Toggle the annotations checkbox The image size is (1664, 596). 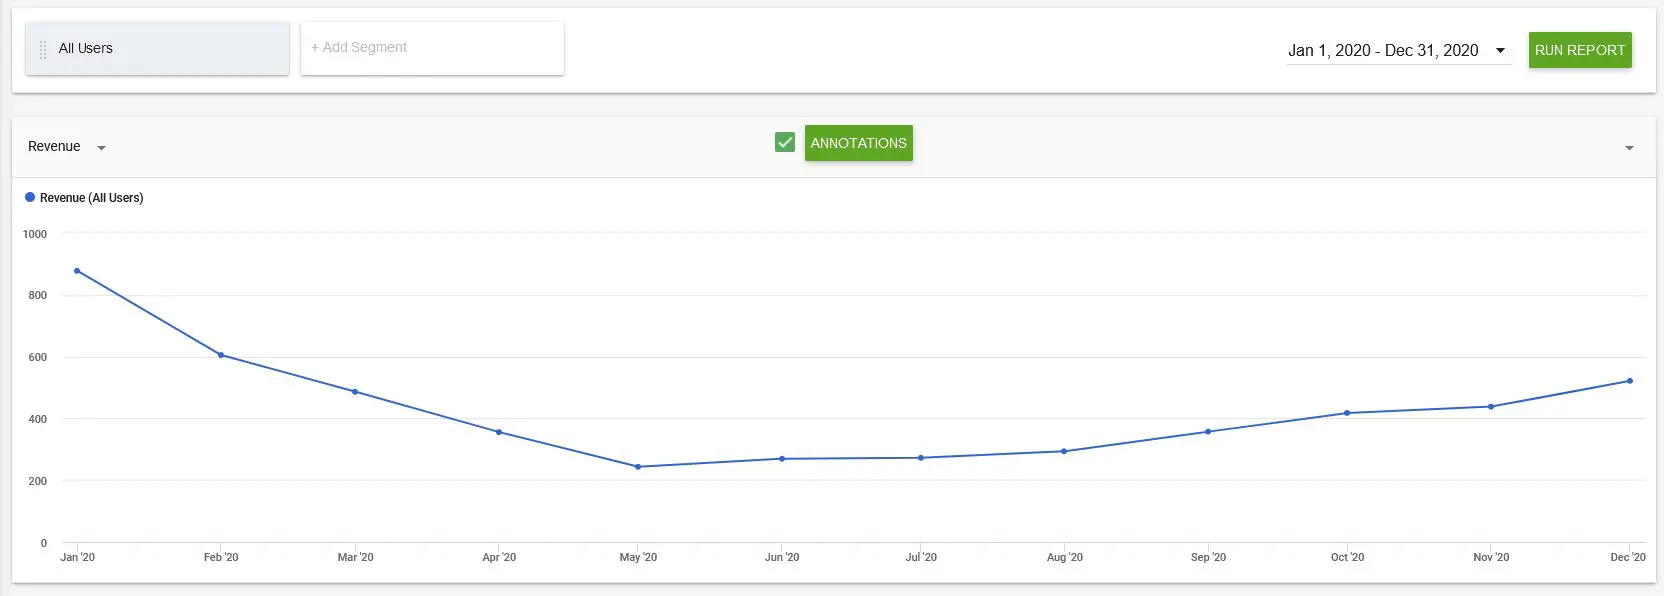coord(785,142)
